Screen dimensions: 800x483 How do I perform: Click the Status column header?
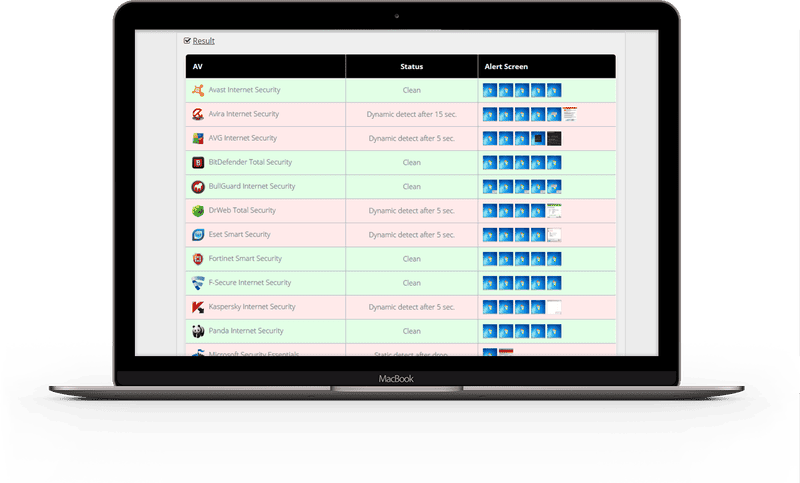click(412, 66)
